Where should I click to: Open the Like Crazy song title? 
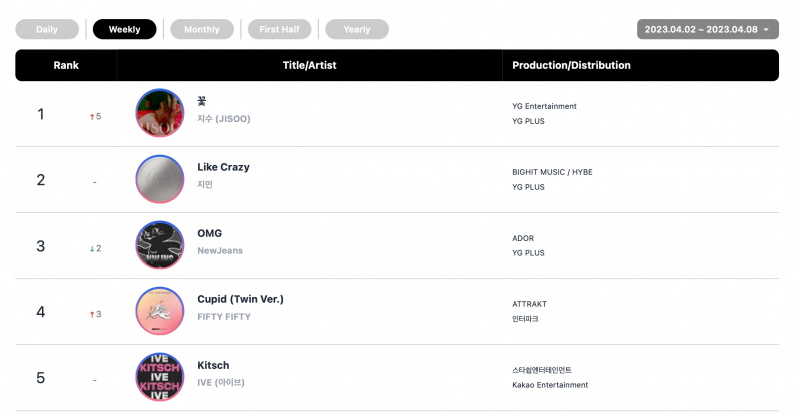223,167
